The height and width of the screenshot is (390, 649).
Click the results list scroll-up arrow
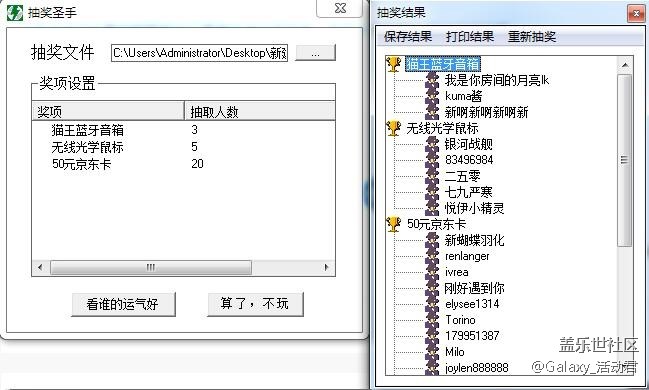[625, 65]
